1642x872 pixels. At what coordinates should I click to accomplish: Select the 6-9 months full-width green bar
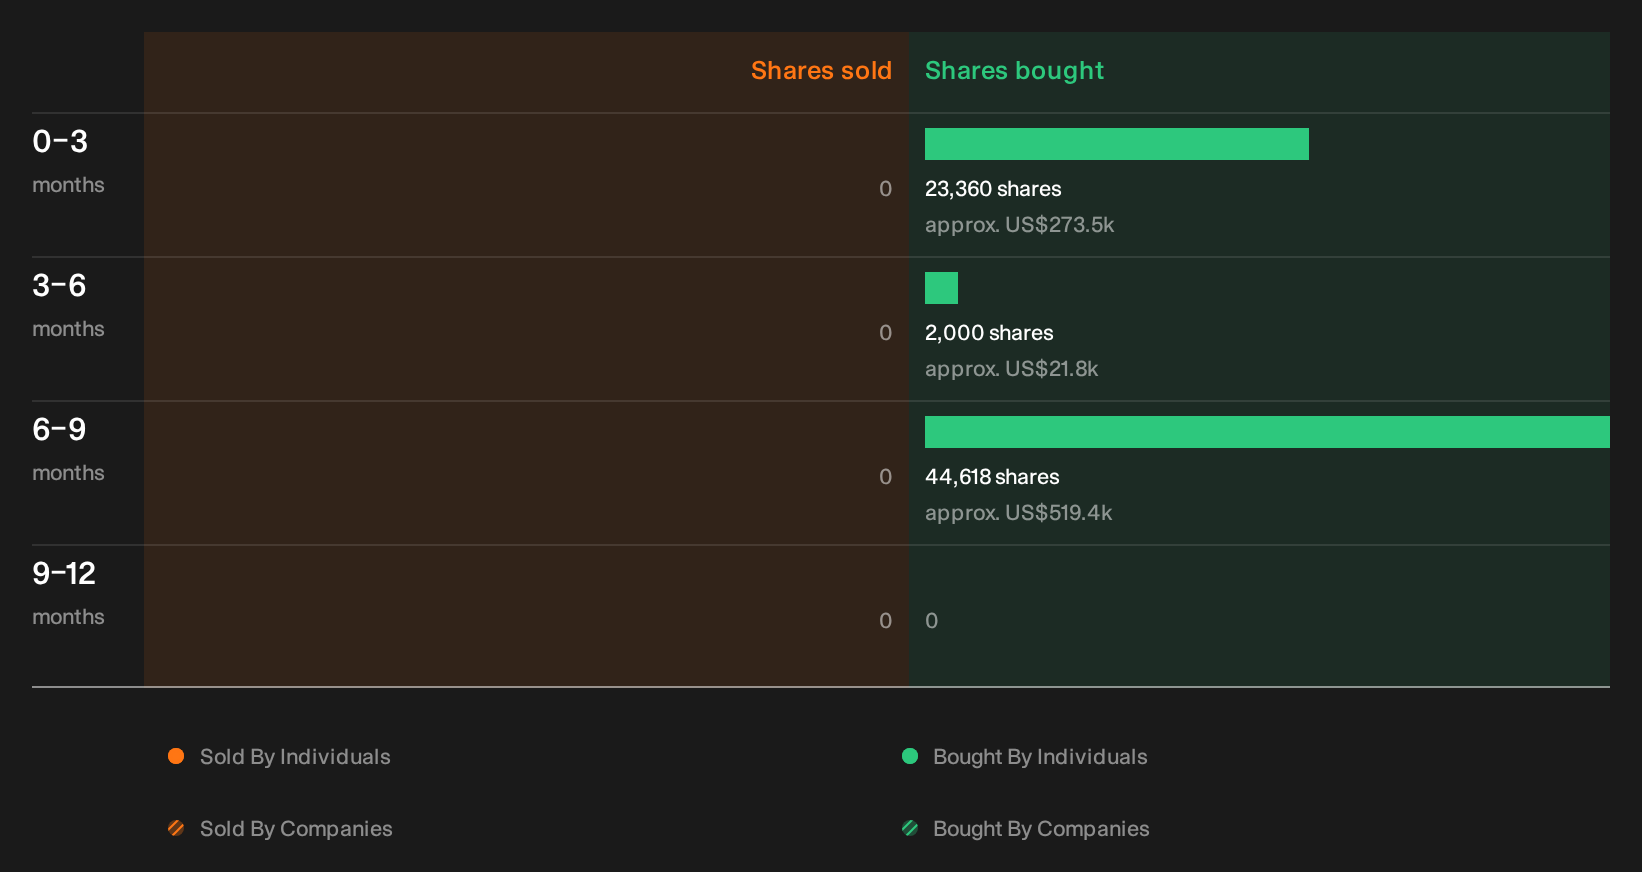(x=1267, y=432)
